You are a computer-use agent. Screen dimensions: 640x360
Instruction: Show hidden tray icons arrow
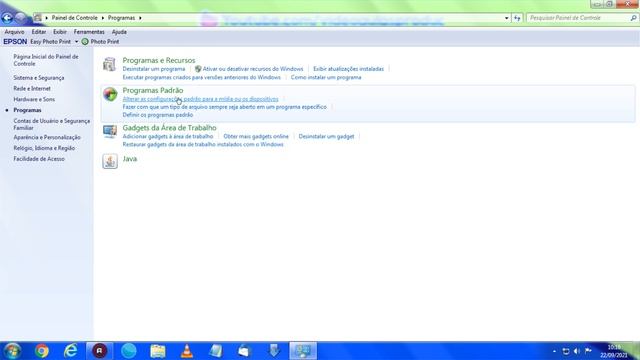coord(554,351)
